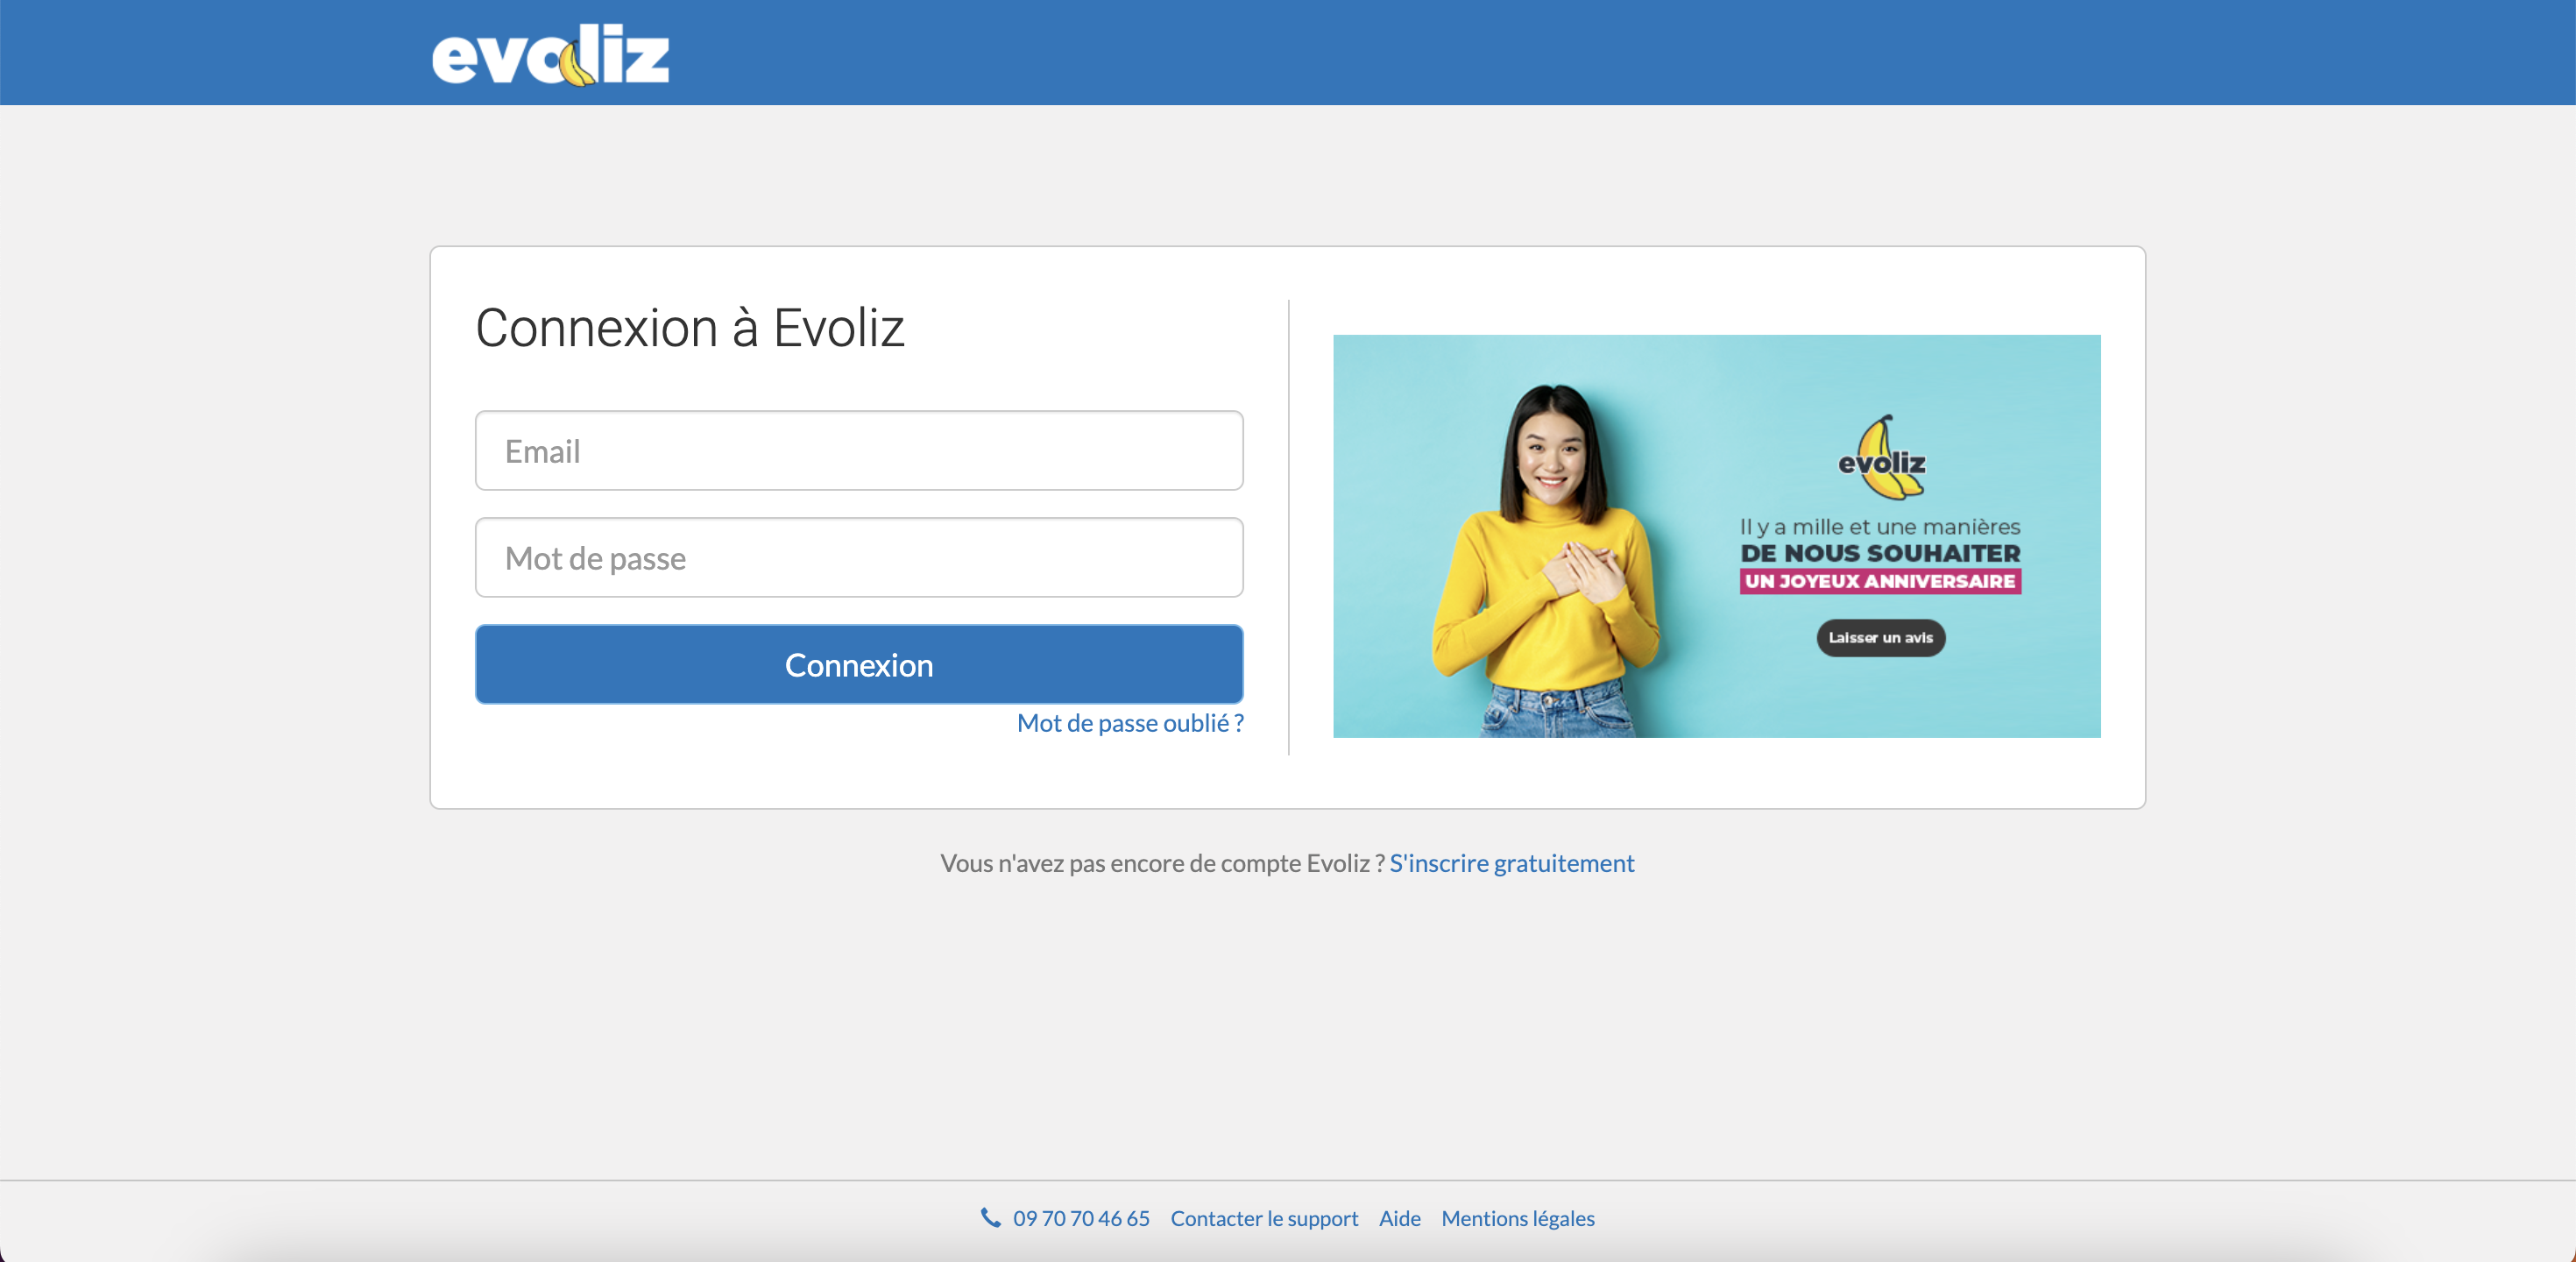Click the phone icon in footer
The image size is (2576, 1262).
990,1217
